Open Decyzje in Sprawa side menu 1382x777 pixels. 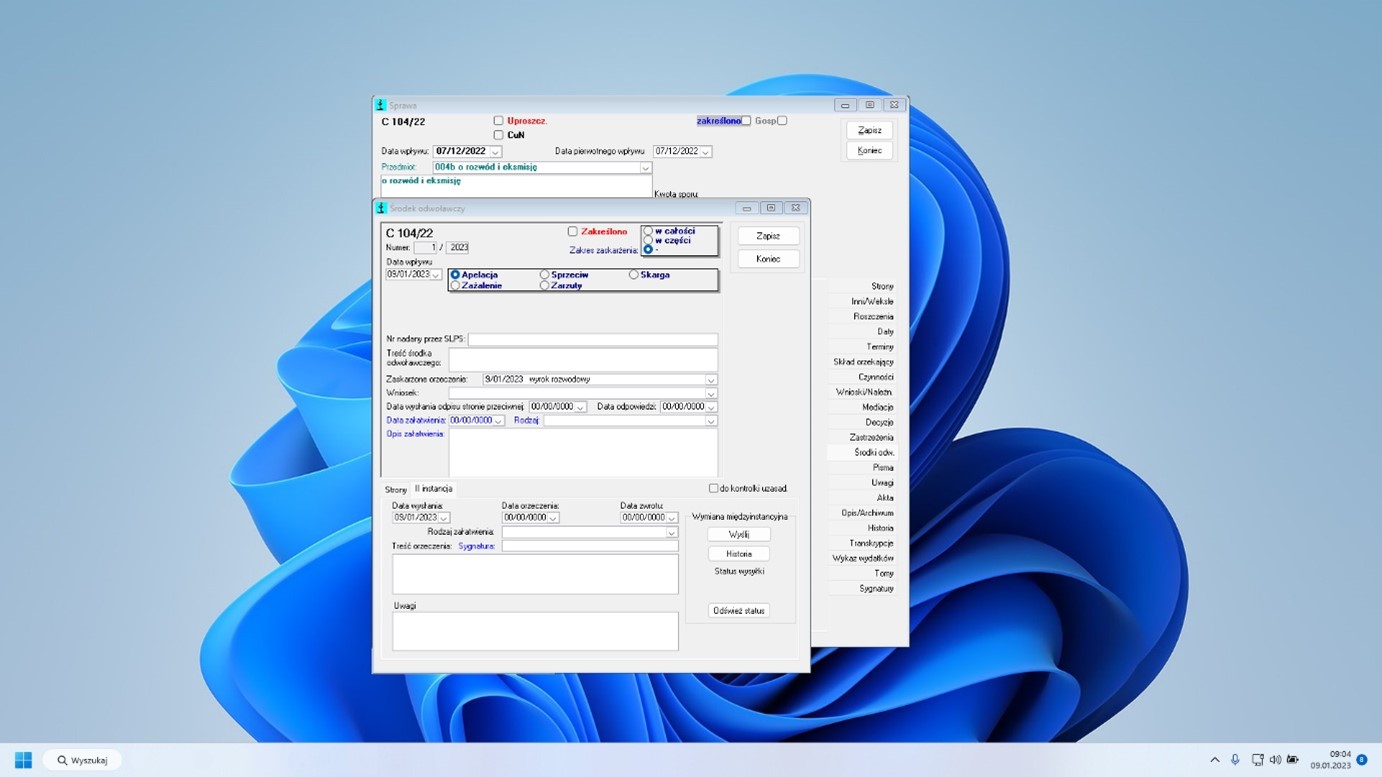coord(879,423)
